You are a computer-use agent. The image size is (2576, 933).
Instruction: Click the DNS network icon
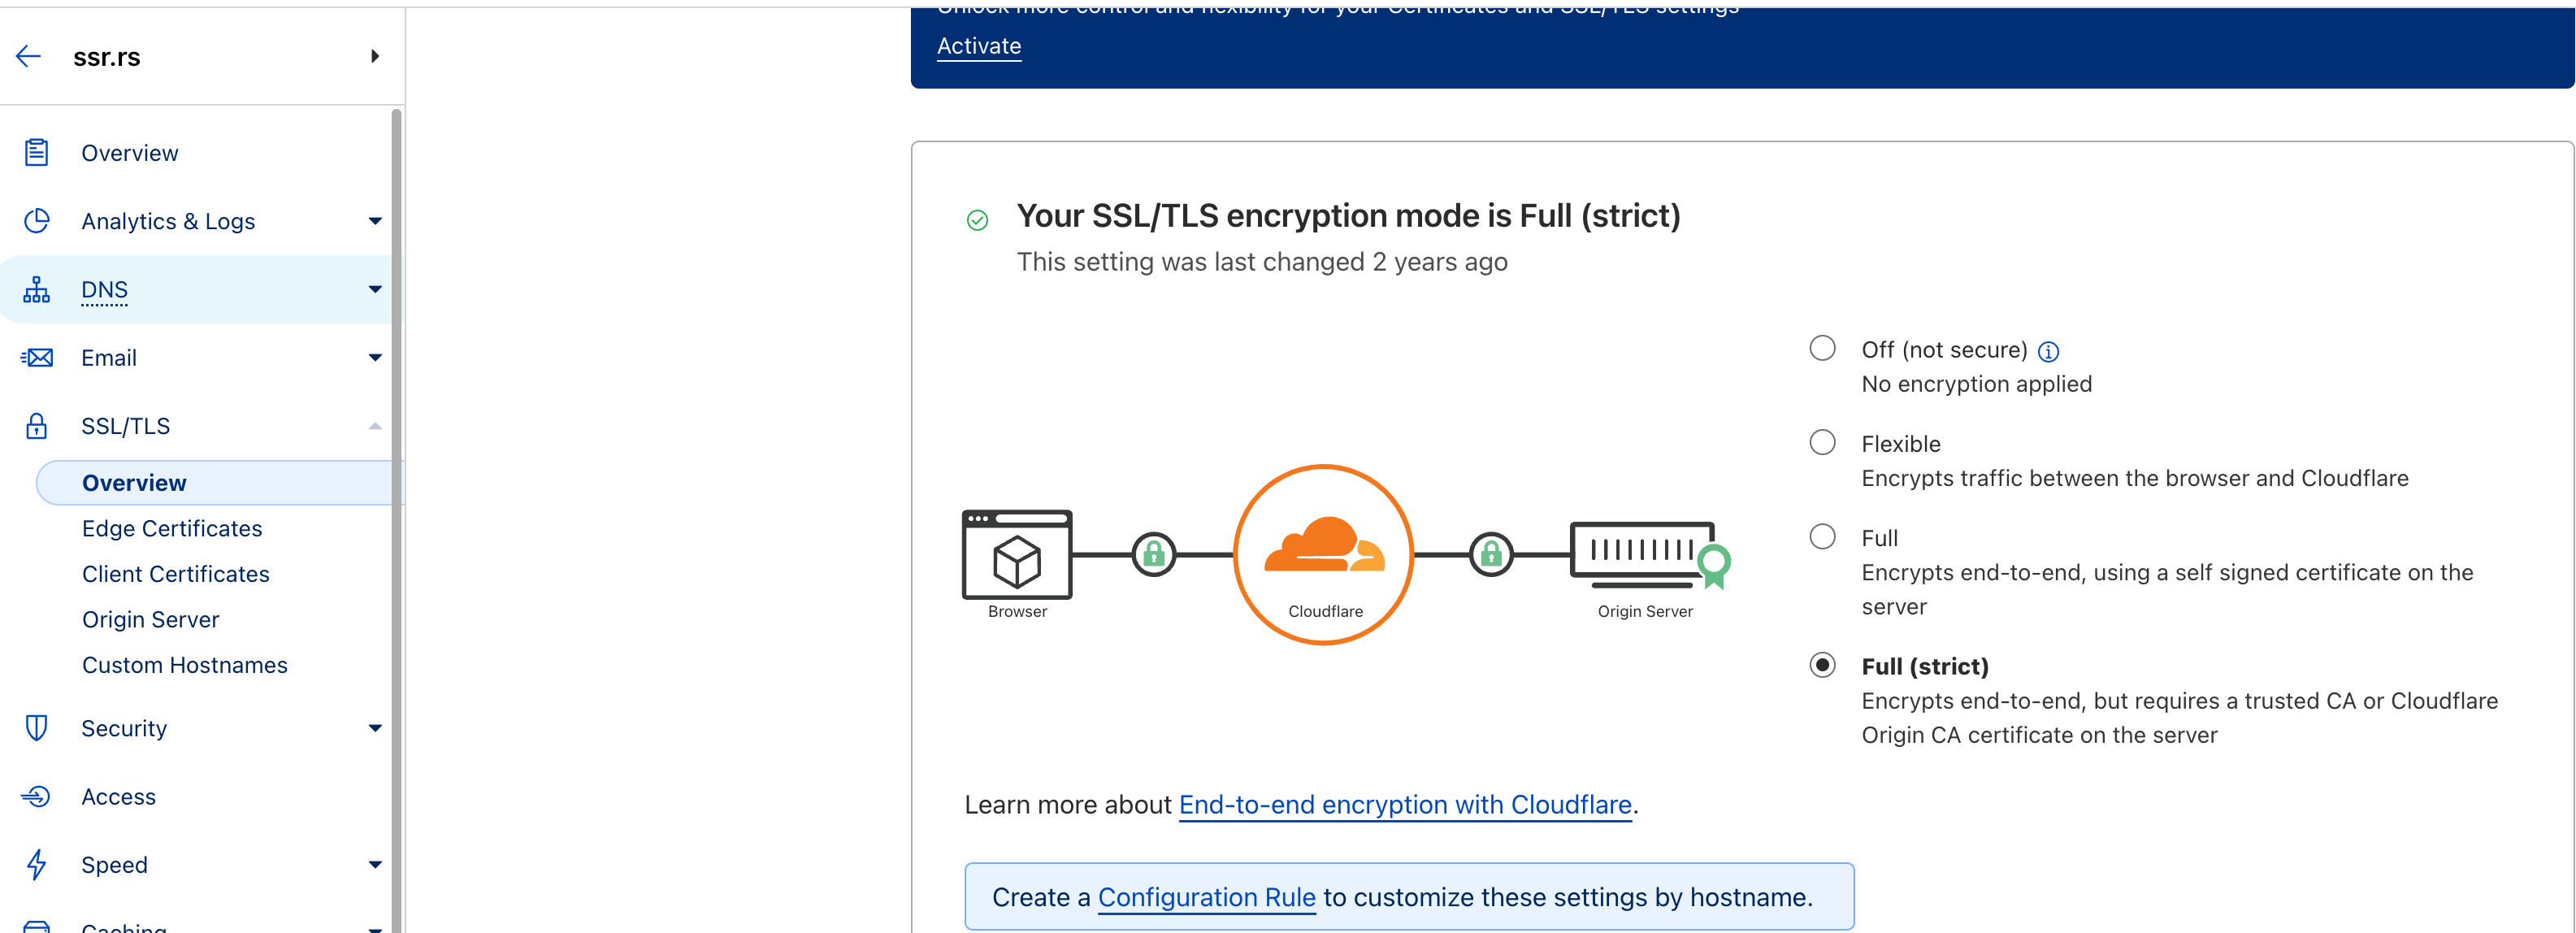coord(37,290)
